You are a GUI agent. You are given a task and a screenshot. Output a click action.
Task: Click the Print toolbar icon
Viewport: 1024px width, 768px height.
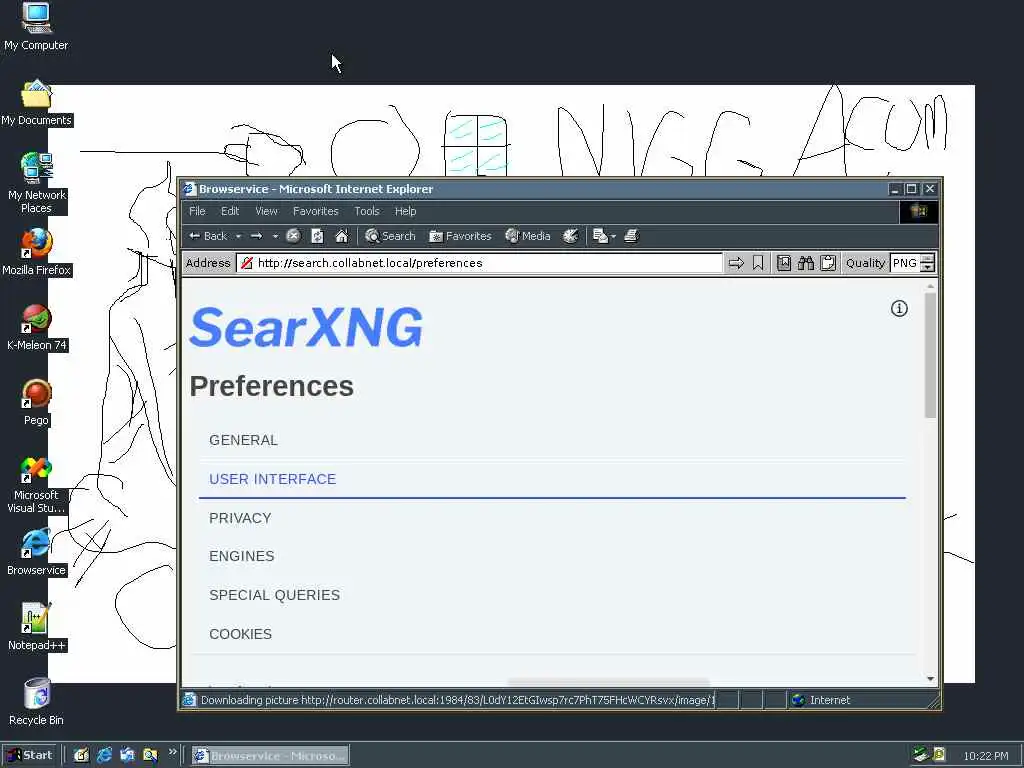click(x=631, y=236)
